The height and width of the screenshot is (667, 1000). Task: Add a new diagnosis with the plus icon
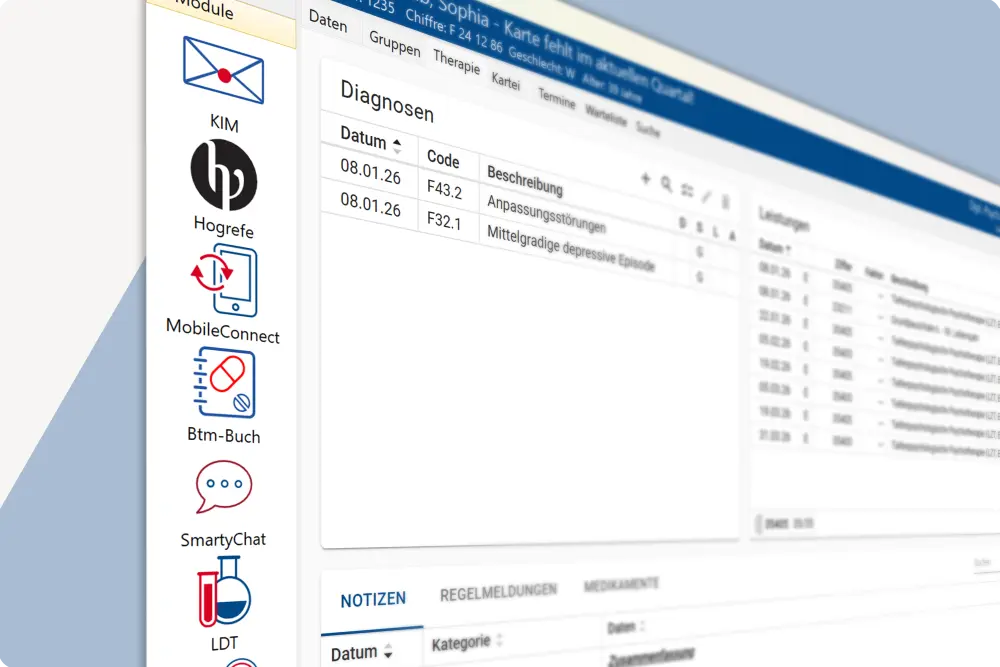click(645, 179)
